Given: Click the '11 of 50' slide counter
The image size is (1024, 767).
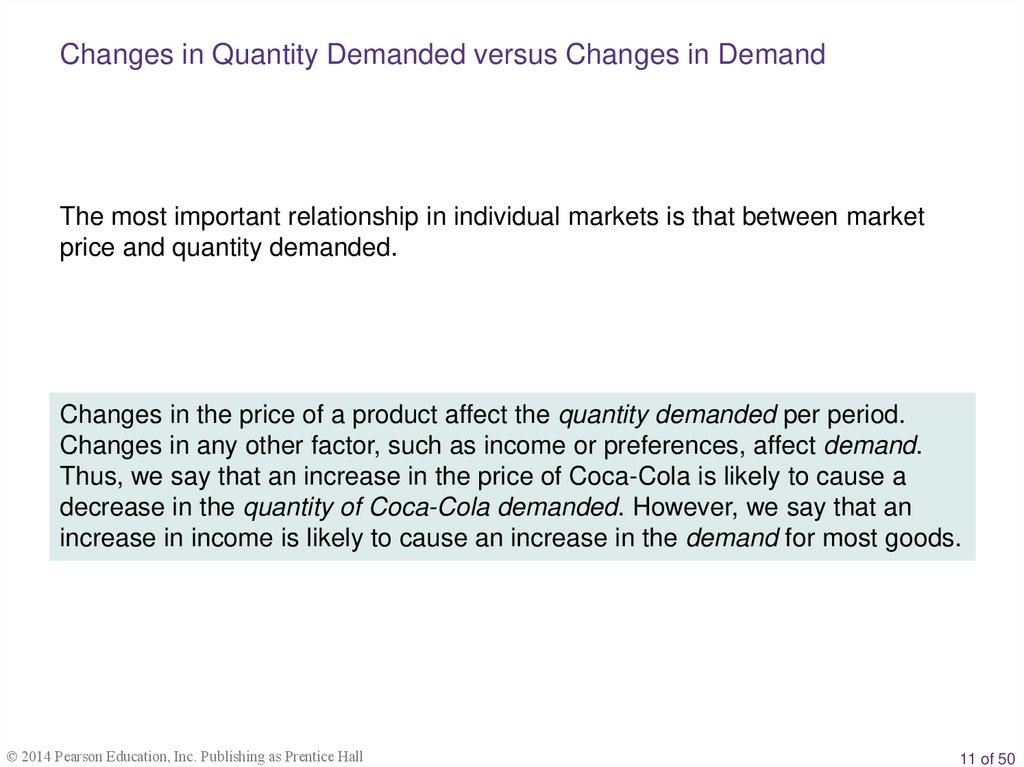Looking at the screenshot, I should (x=987, y=757).
